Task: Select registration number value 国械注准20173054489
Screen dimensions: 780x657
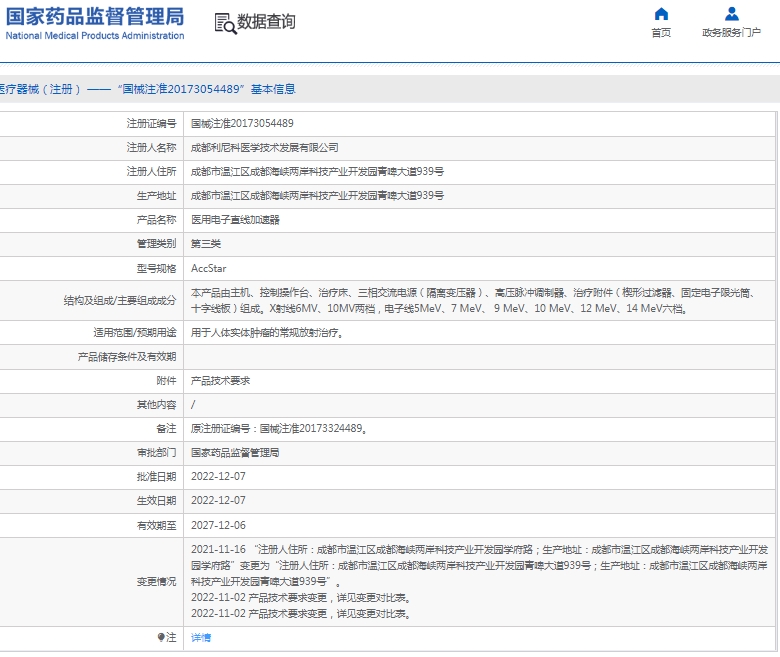Action: (242, 123)
